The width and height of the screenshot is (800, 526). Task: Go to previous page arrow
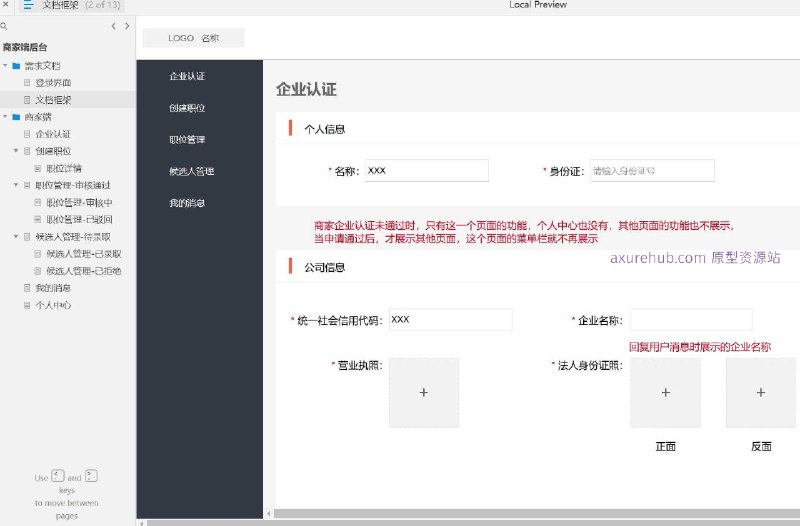[x=113, y=26]
